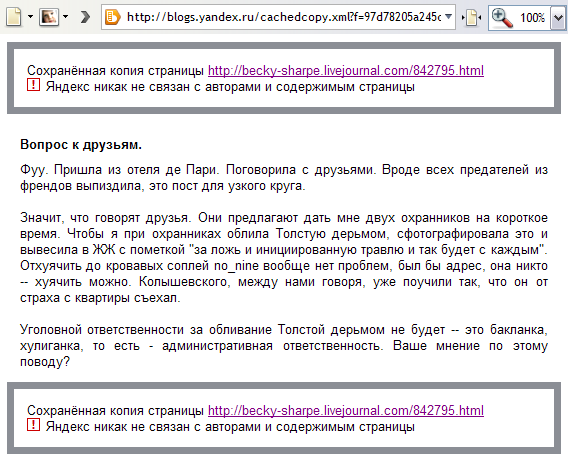The height and width of the screenshot is (462, 568).
Task: Click the fit-to-width page icon
Action: [x=471, y=17]
